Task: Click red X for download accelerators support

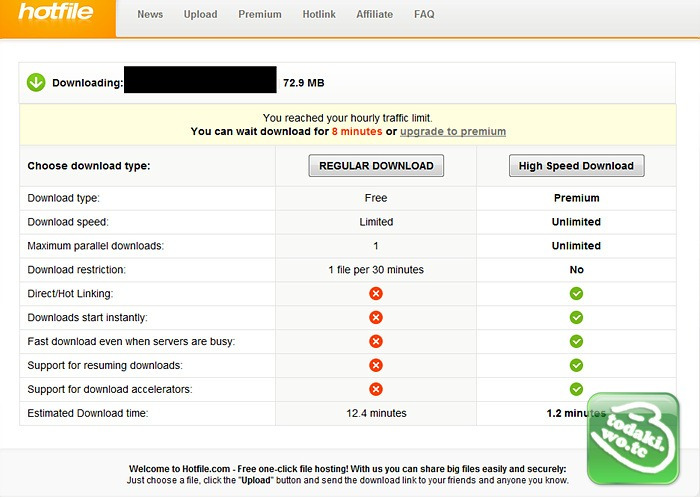Action: coord(376,389)
